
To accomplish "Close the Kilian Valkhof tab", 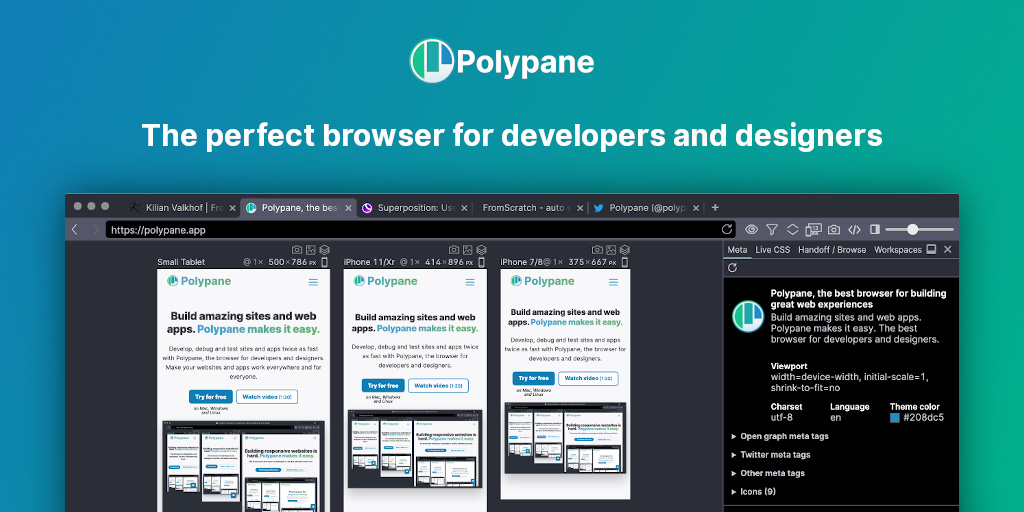I will [232, 208].
